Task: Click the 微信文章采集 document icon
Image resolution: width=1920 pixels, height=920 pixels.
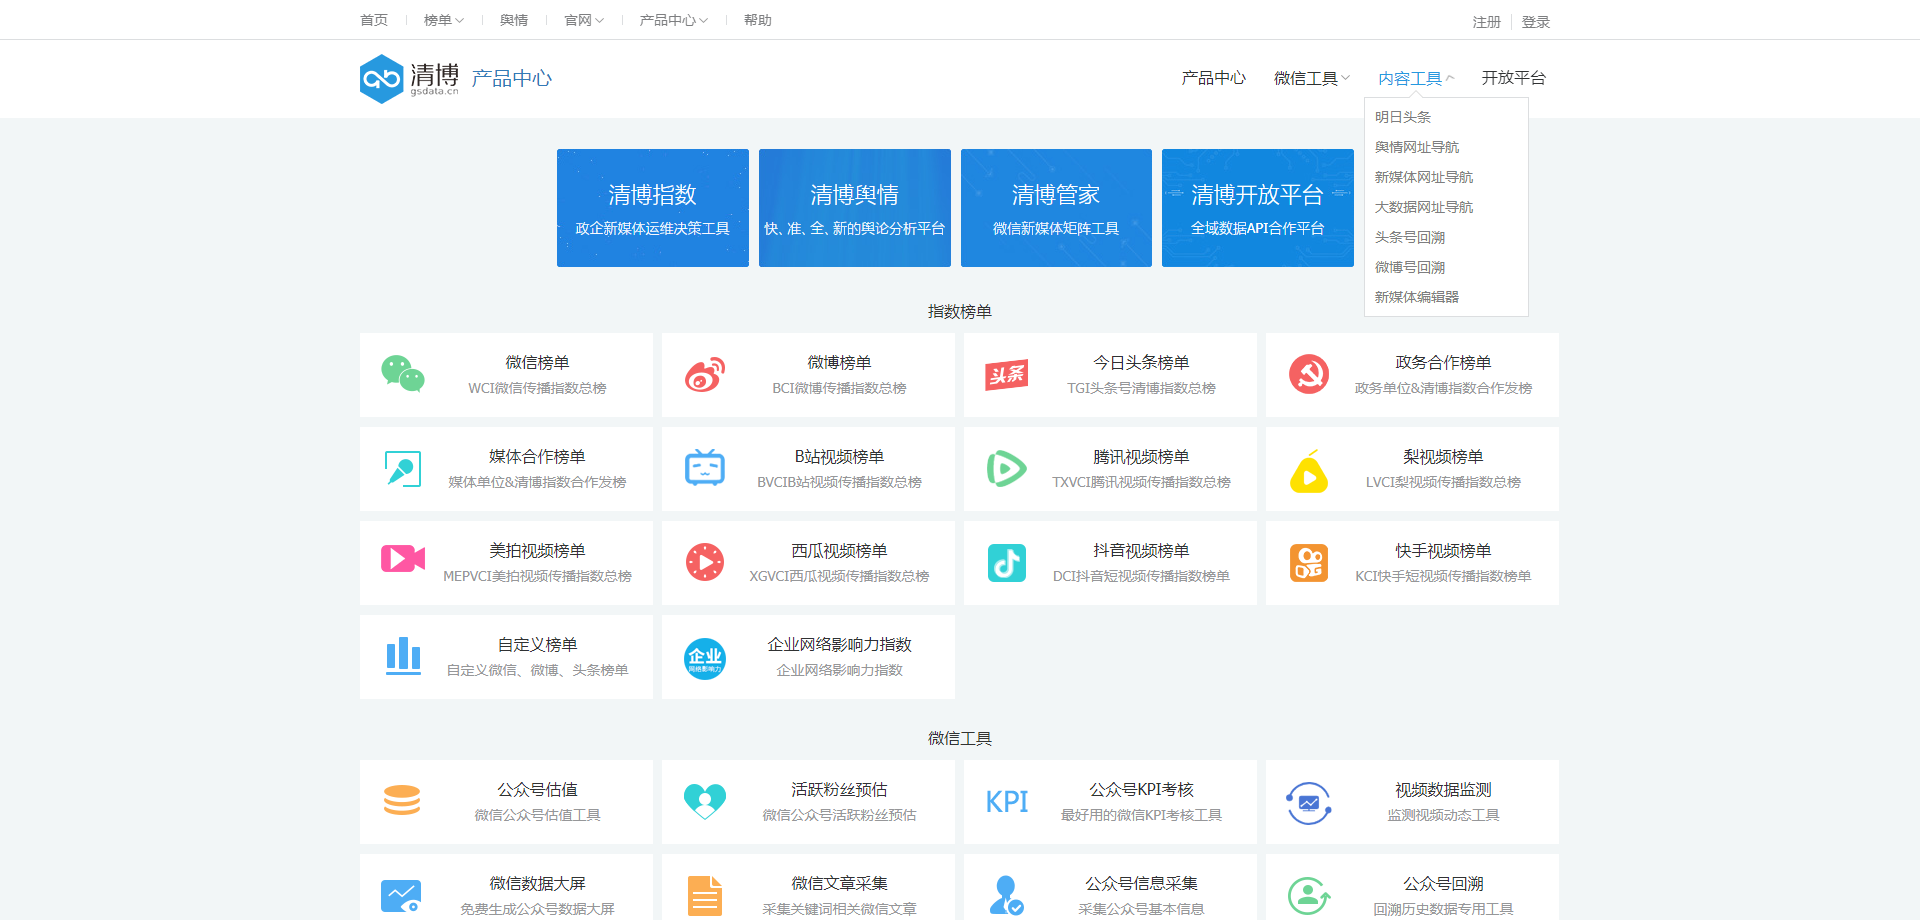Action: click(x=705, y=896)
